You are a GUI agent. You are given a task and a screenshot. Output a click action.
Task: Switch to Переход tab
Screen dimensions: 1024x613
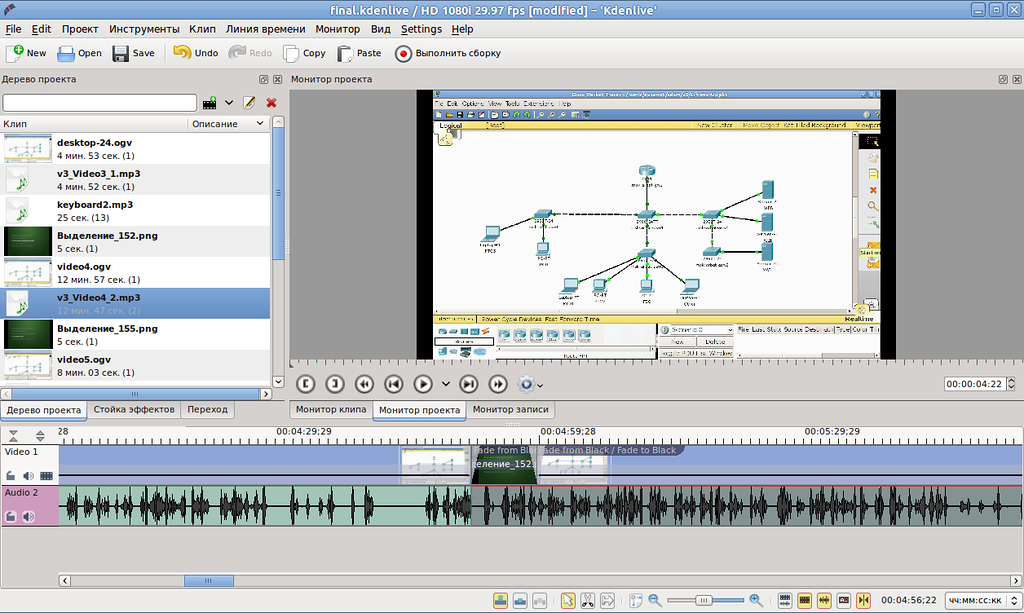[208, 409]
